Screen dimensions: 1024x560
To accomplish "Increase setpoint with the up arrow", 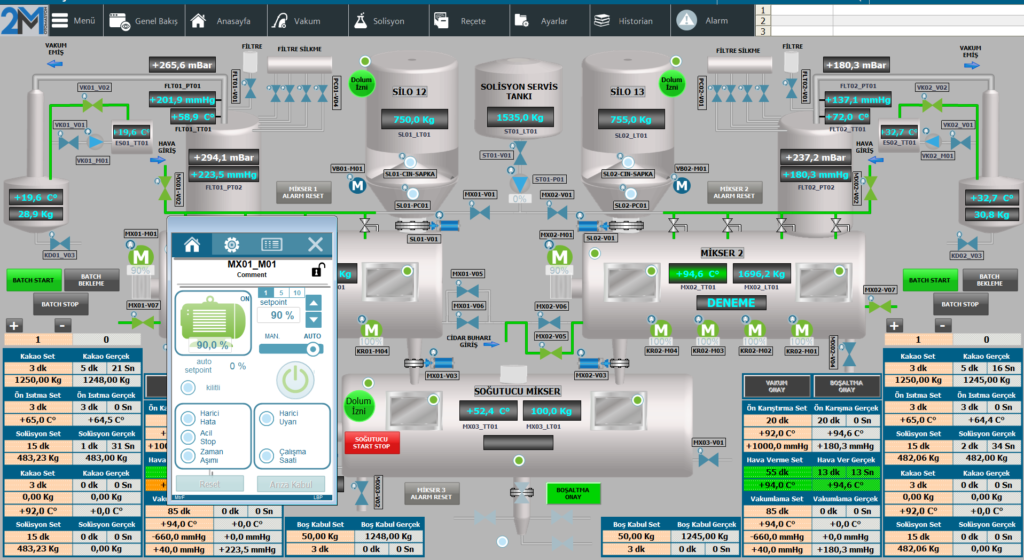I will [313, 303].
